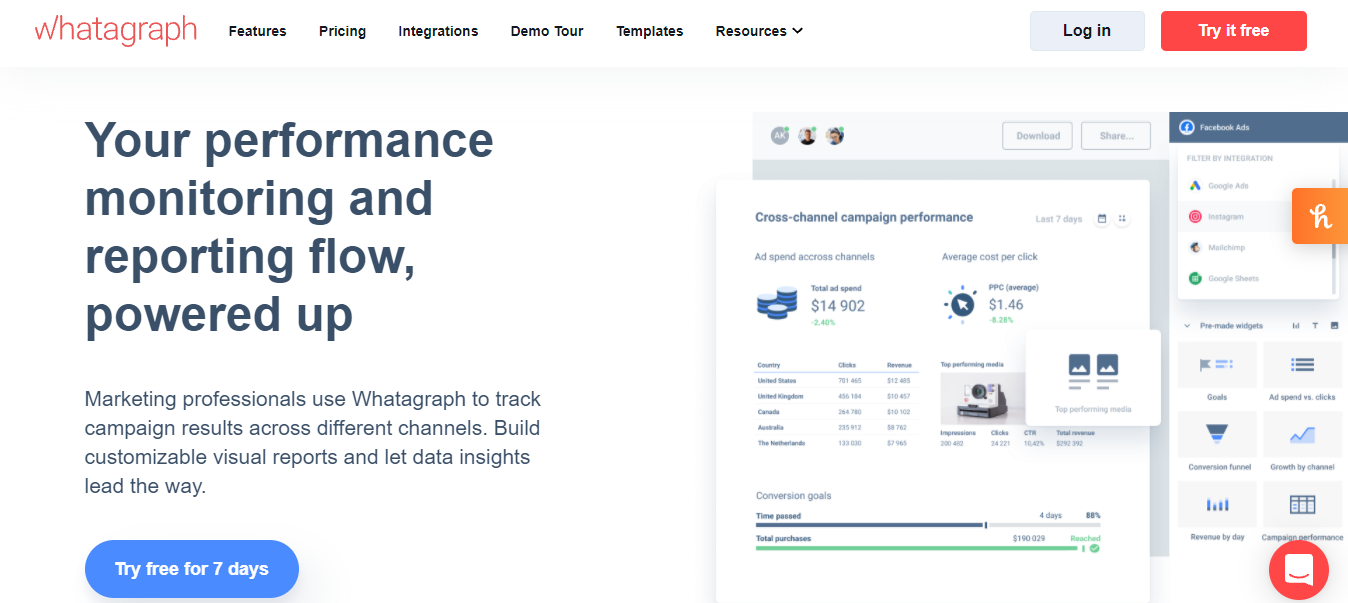Viewport: 1348px width, 603px height.
Task: Open the Templates page
Action: (650, 31)
